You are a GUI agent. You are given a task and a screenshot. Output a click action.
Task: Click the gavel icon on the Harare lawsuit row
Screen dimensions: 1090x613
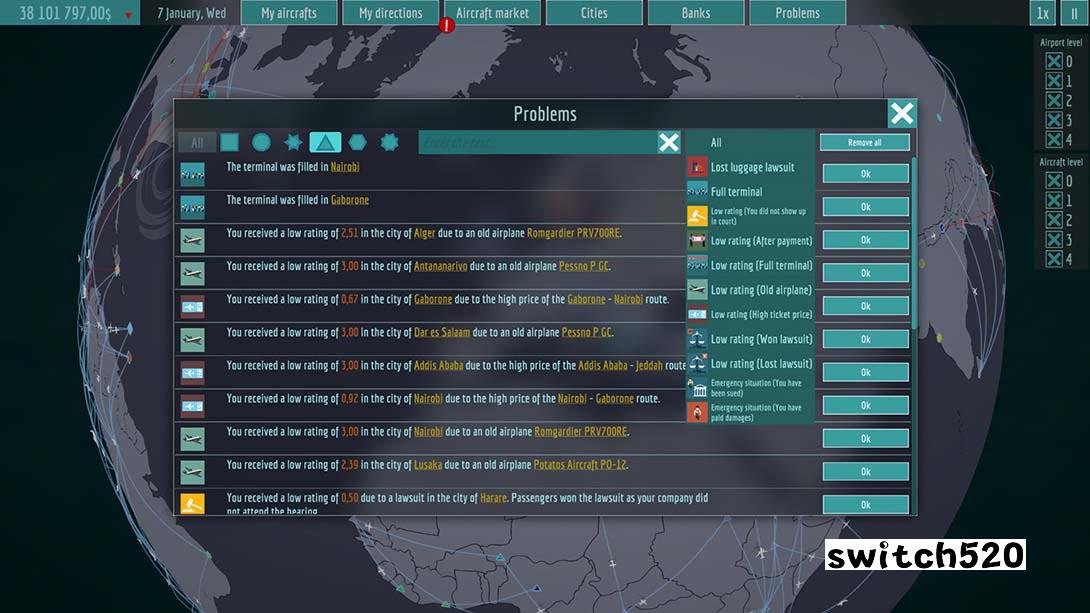tap(193, 504)
